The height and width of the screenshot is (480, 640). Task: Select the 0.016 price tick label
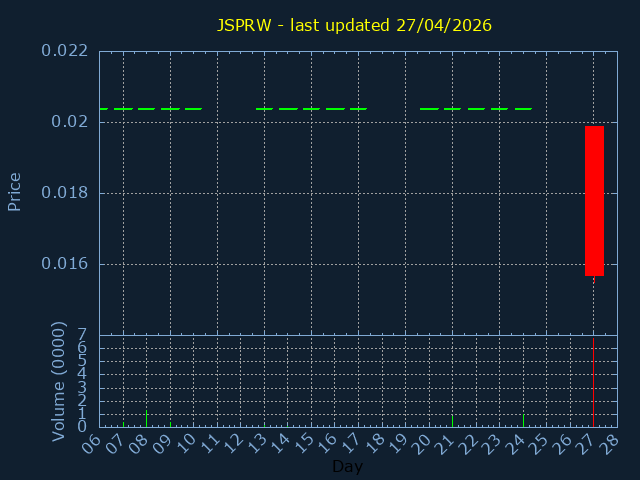click(x=65, y=264)
